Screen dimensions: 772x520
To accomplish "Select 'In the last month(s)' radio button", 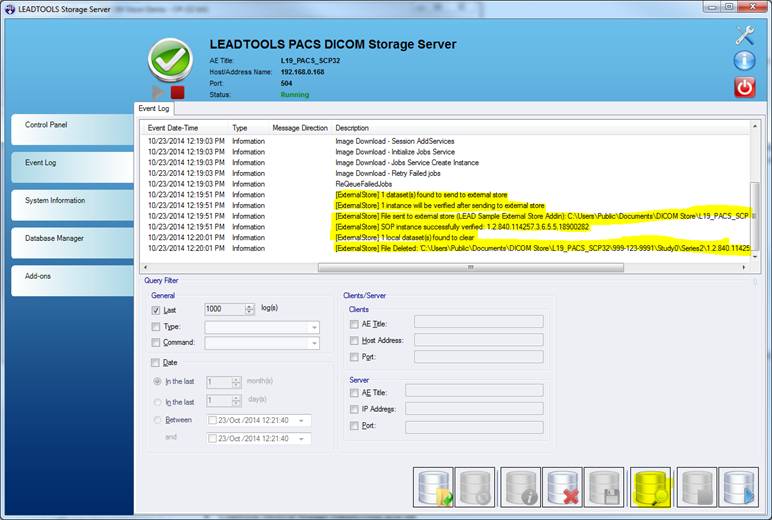I will click(x=157, y=381).
